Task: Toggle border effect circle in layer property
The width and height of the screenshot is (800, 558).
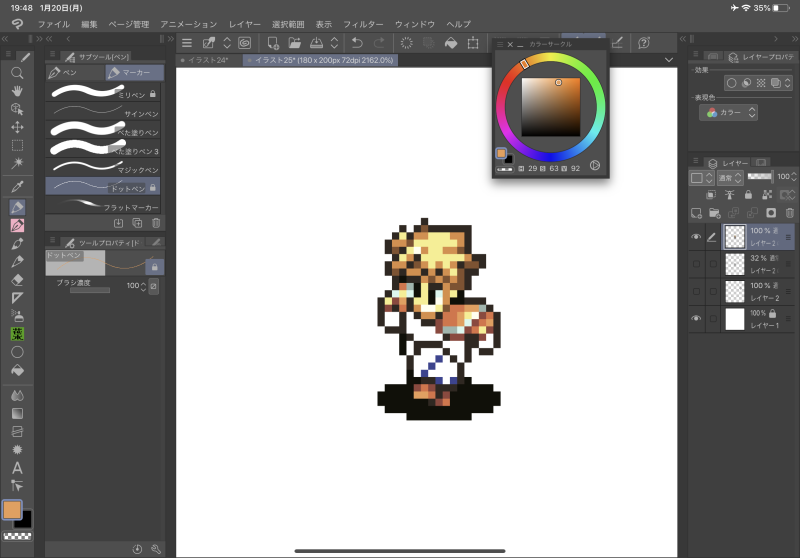Action: [x=731, y=83]
